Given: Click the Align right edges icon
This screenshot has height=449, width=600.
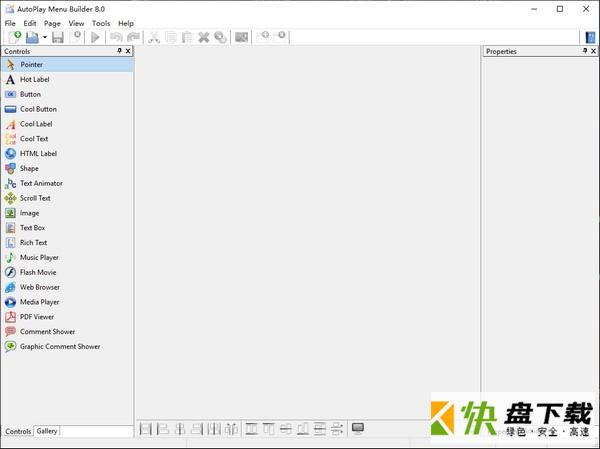Looking at the screenshot, I should point(197,429).
